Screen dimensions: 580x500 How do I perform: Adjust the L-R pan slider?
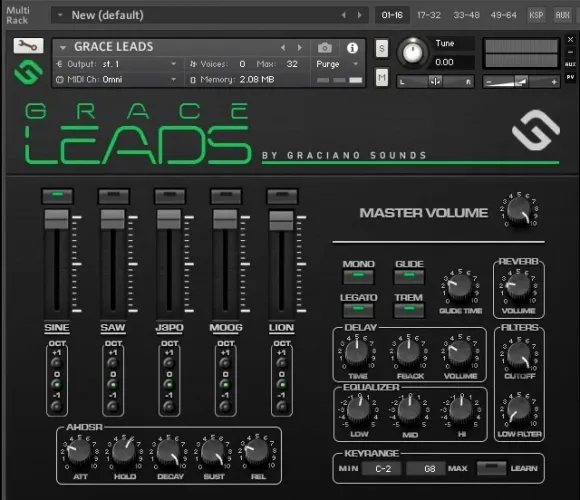click(435, 82)
